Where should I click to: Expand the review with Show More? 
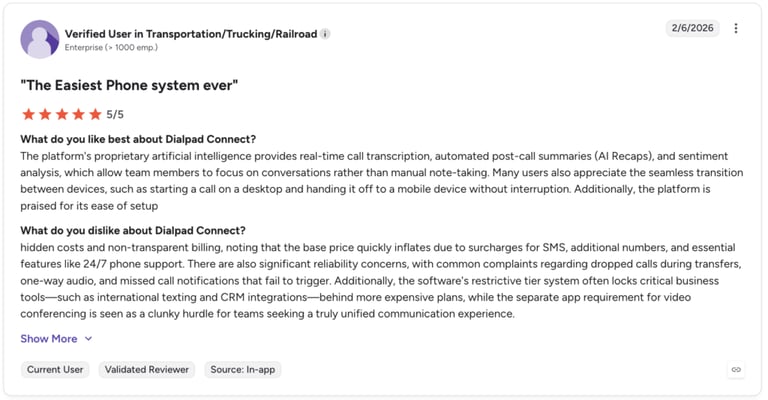pos(49,339)
